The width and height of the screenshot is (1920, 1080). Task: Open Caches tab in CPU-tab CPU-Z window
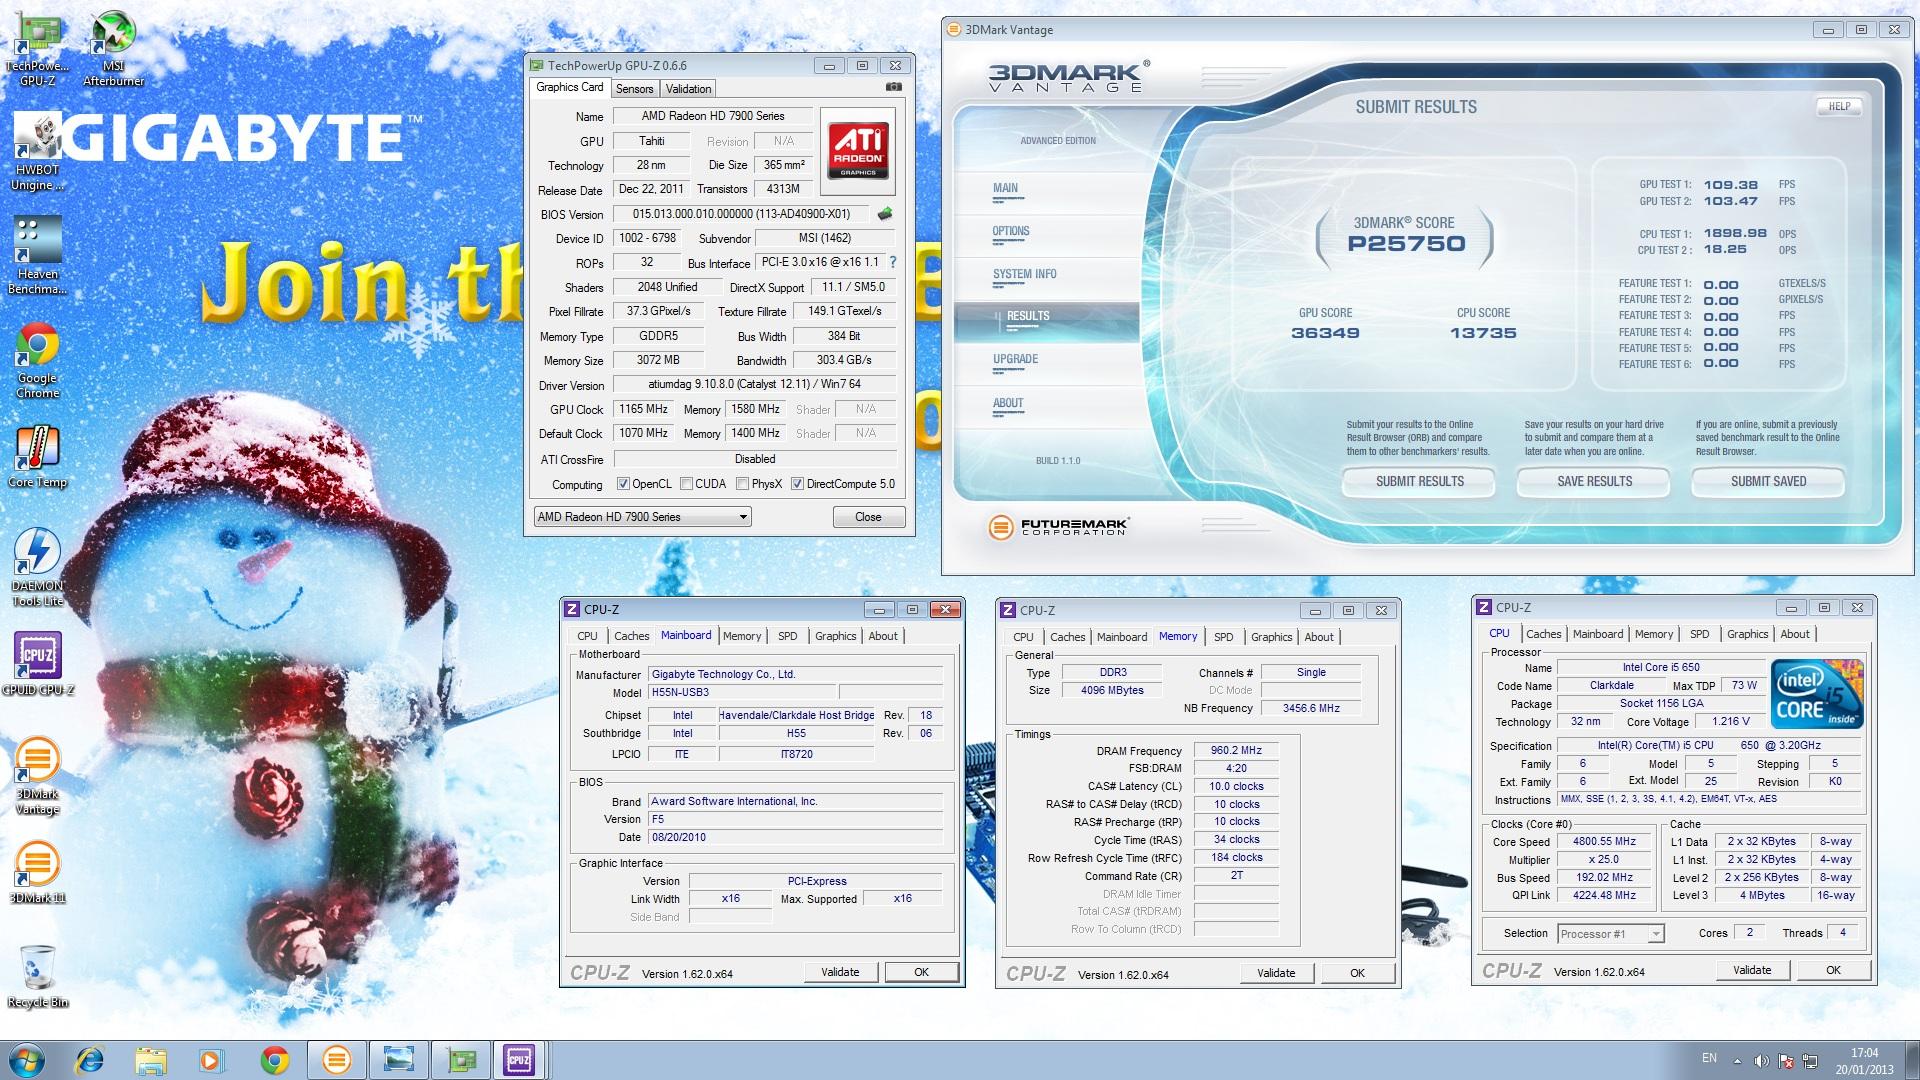coord(1543,634)
